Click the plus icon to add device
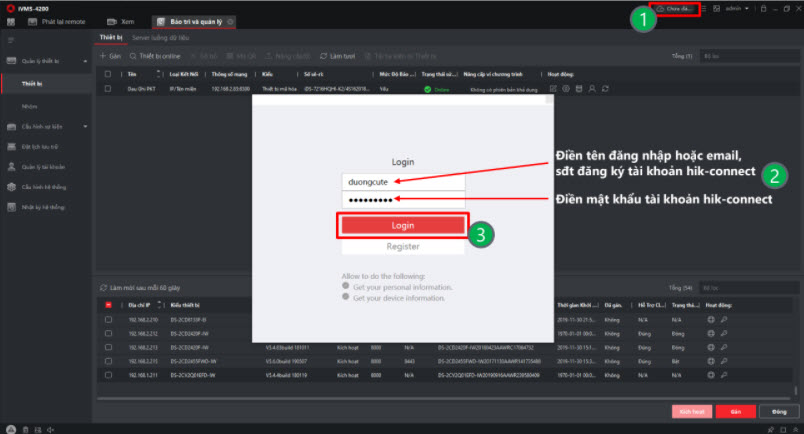804x434 pixels. pos(104,56)
